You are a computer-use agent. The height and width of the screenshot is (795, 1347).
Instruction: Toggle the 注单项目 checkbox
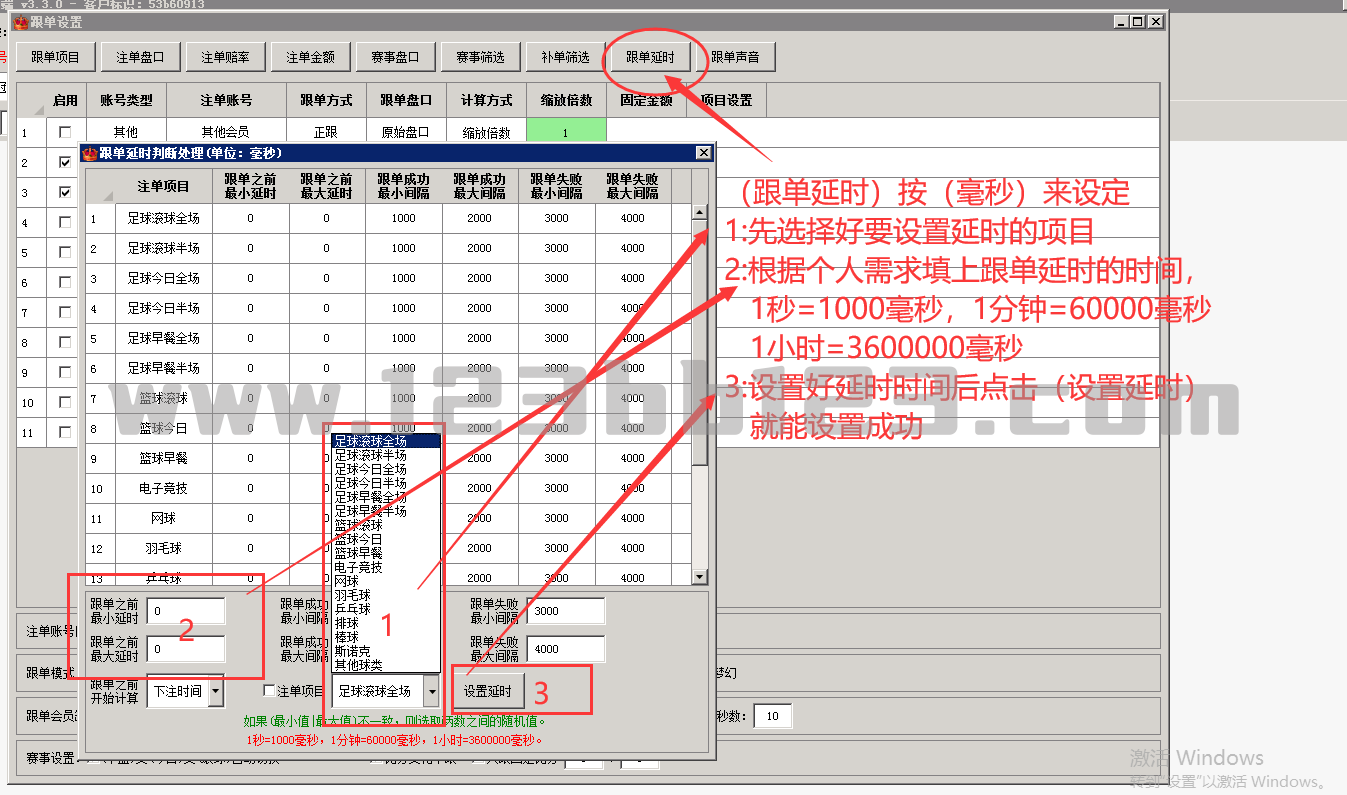(x=269, y=691)
